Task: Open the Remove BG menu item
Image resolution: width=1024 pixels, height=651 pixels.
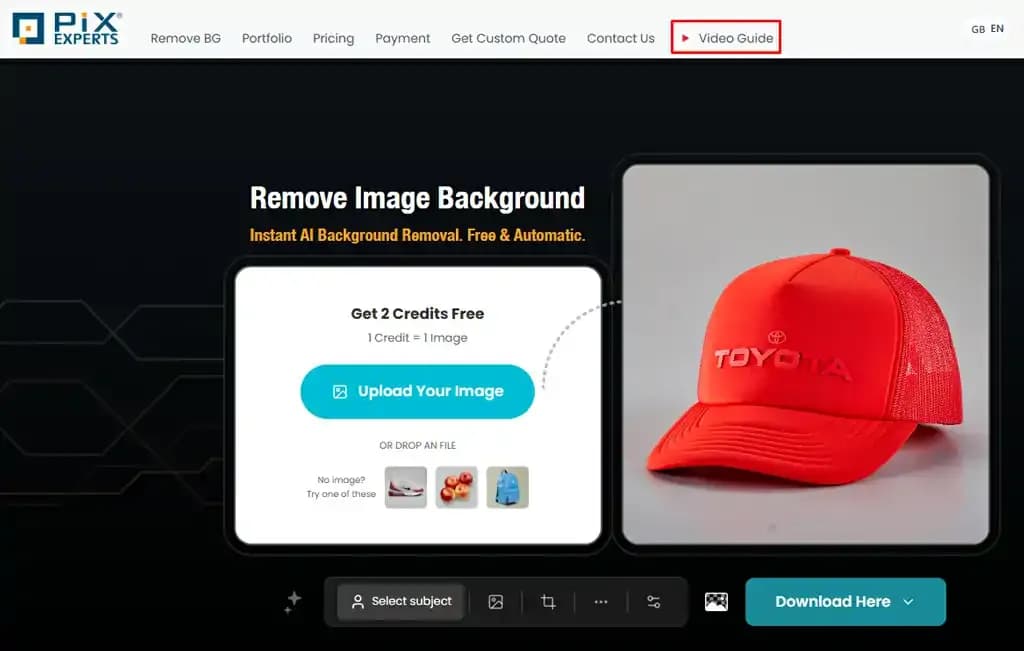Action: click(x=185, y=38)
